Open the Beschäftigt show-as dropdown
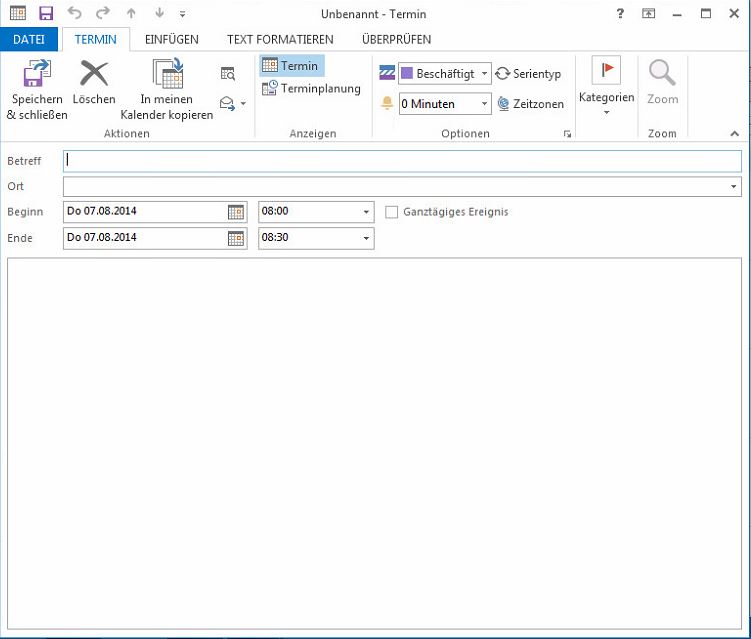The image size is (751, 639). pyautogui.click(x=484, y=73)
